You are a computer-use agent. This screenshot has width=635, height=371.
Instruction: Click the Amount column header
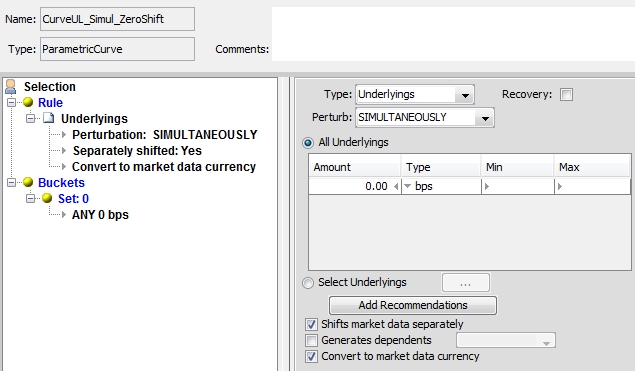(355, 167)
